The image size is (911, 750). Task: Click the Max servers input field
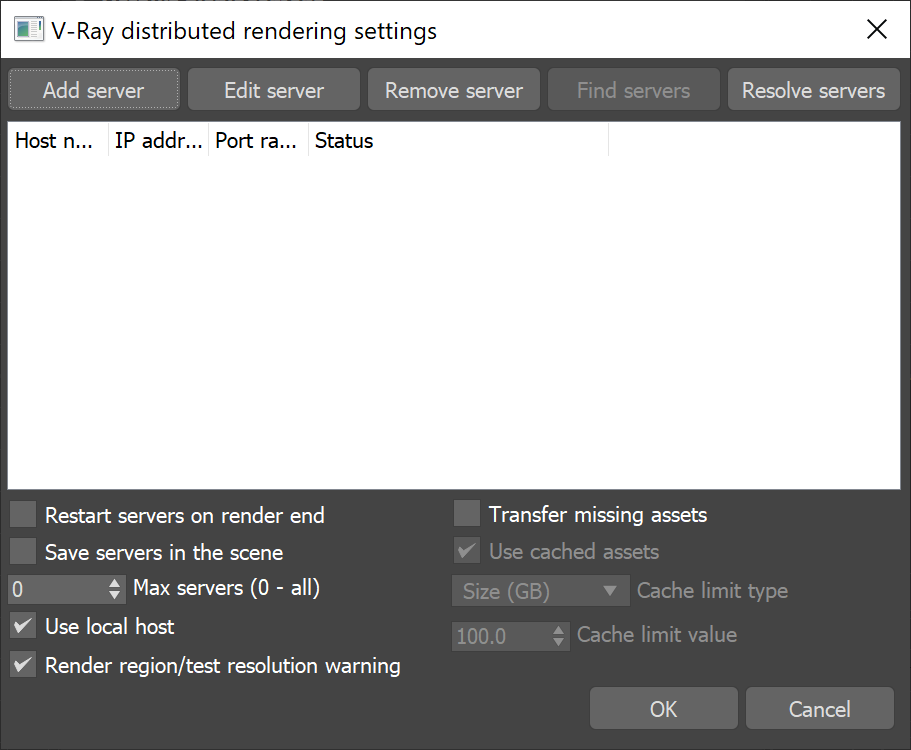55,589
